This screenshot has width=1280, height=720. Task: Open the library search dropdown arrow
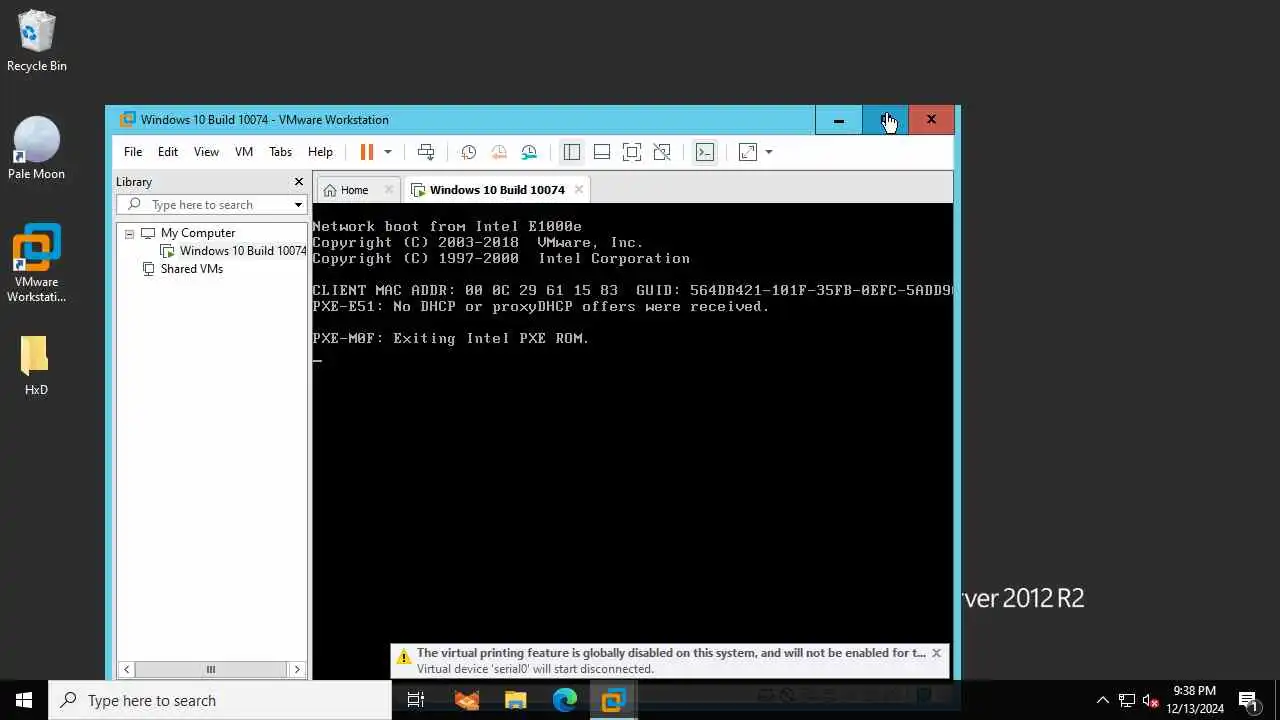click(298, 205)
